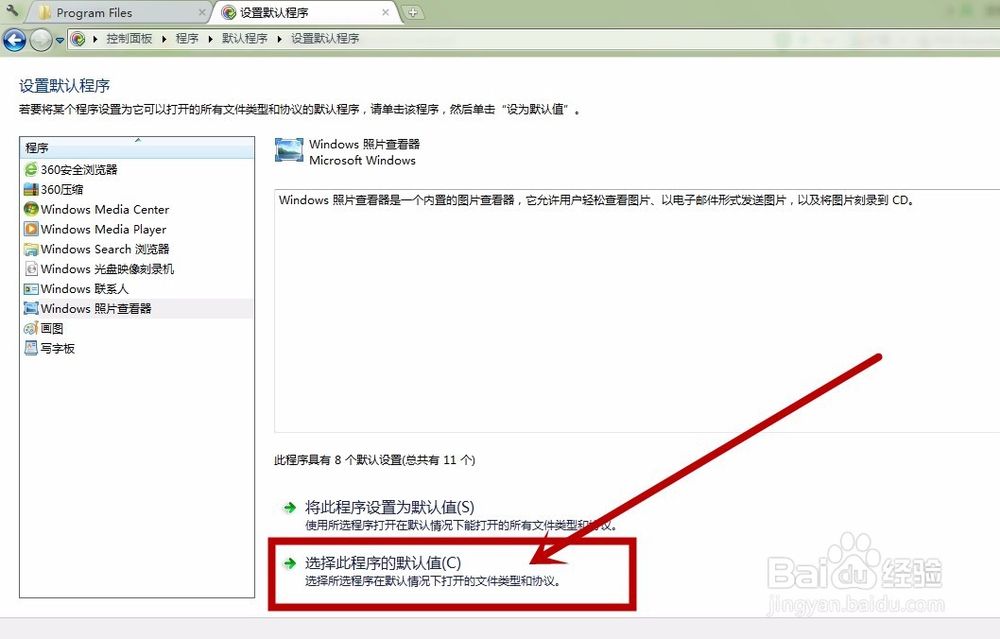
Task: Close the Program Files tab
Action: [x=202, y=12]
